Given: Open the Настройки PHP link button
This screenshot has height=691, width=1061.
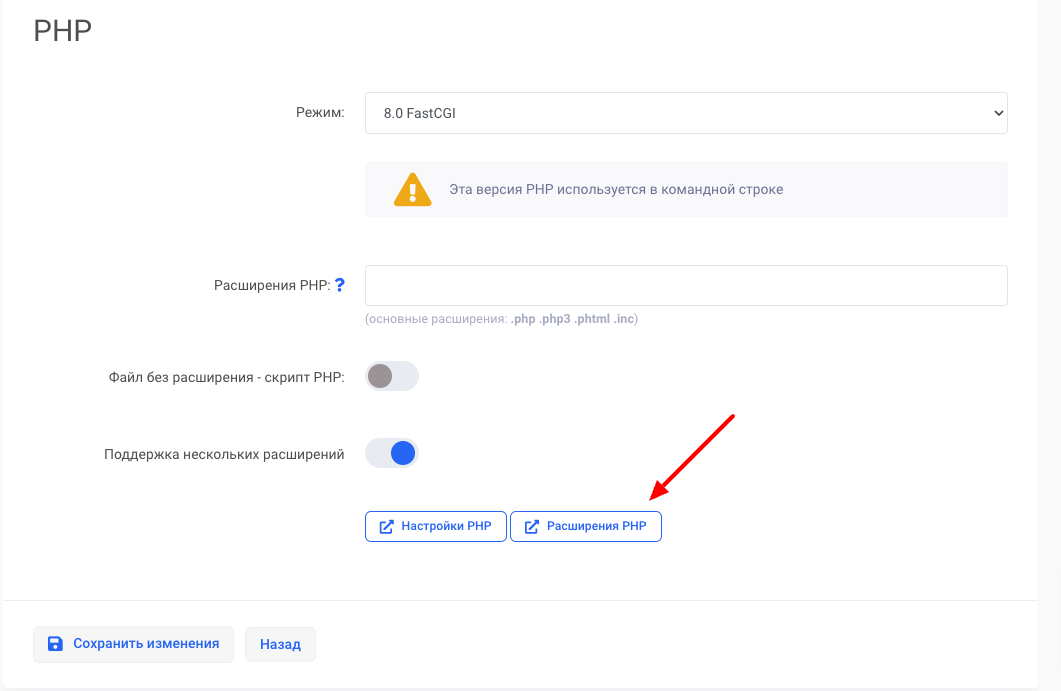Looking at the screenshot, I should (x=436, y=526).
